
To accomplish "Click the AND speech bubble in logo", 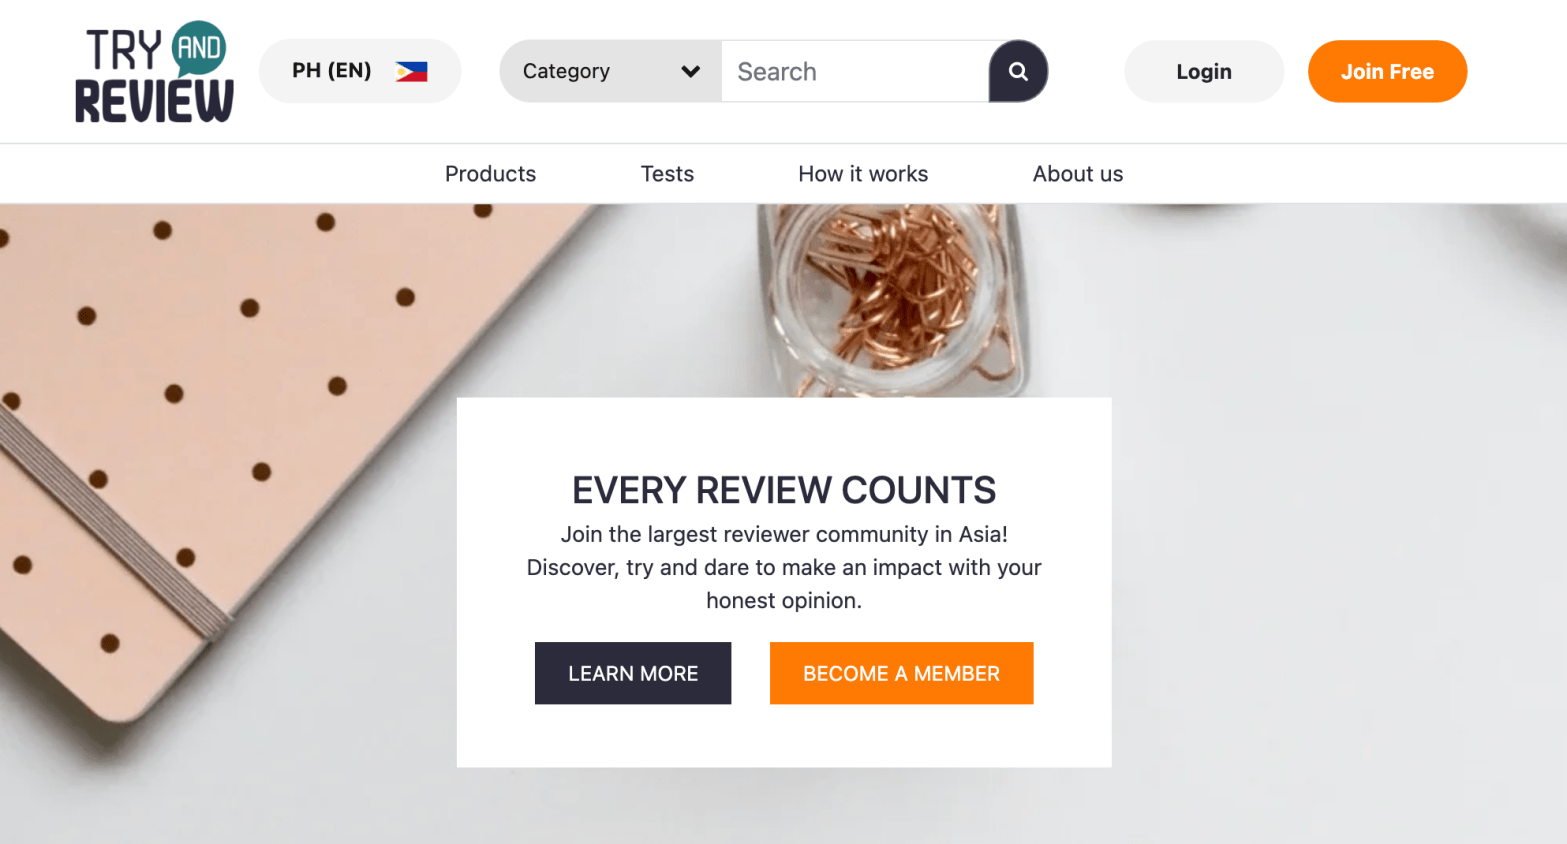I will point(199,48).
